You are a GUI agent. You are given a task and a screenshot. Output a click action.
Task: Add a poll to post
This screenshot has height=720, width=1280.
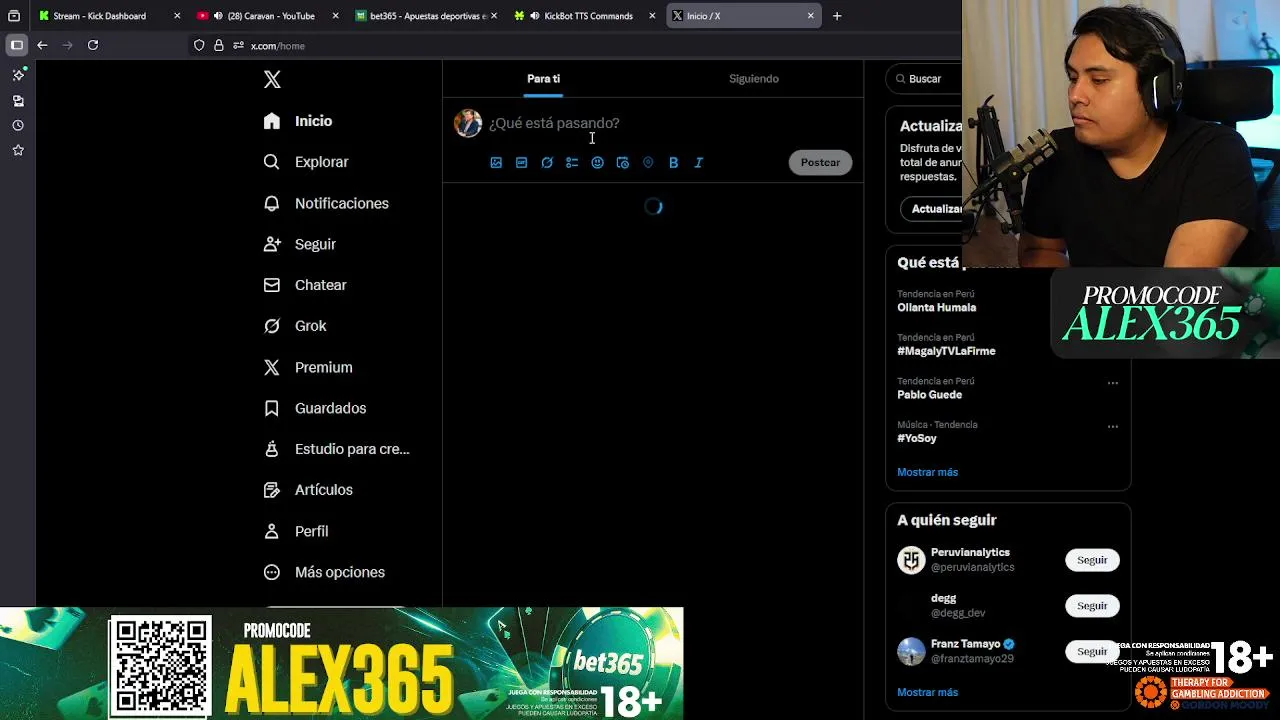[x=572, y=162]
